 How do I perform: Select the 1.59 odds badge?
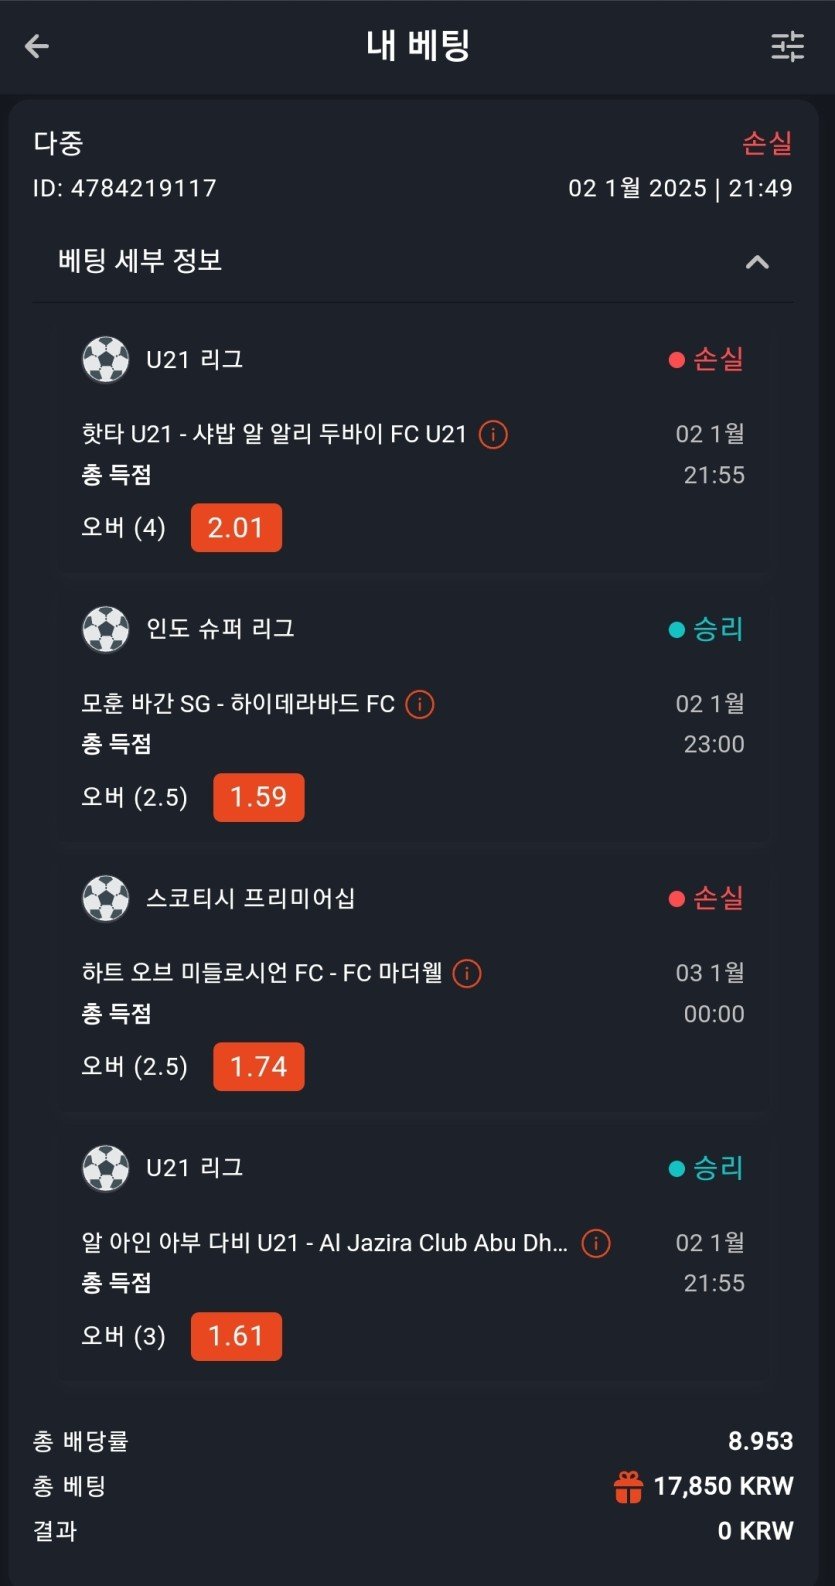258,797
